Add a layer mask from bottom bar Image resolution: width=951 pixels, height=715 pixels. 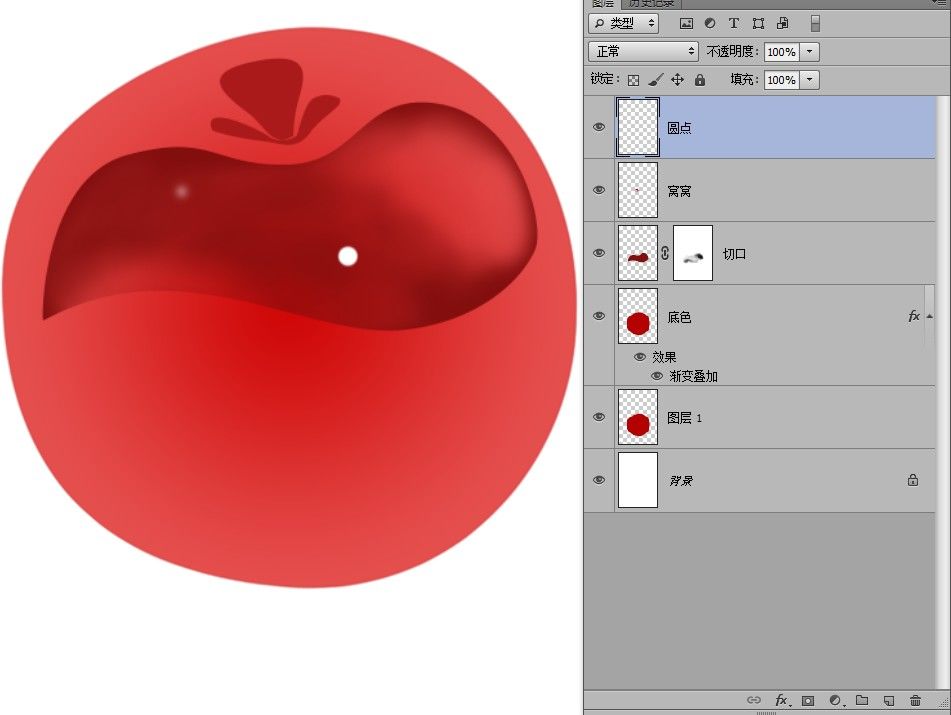pyautogui.click(x=808, y=700)
